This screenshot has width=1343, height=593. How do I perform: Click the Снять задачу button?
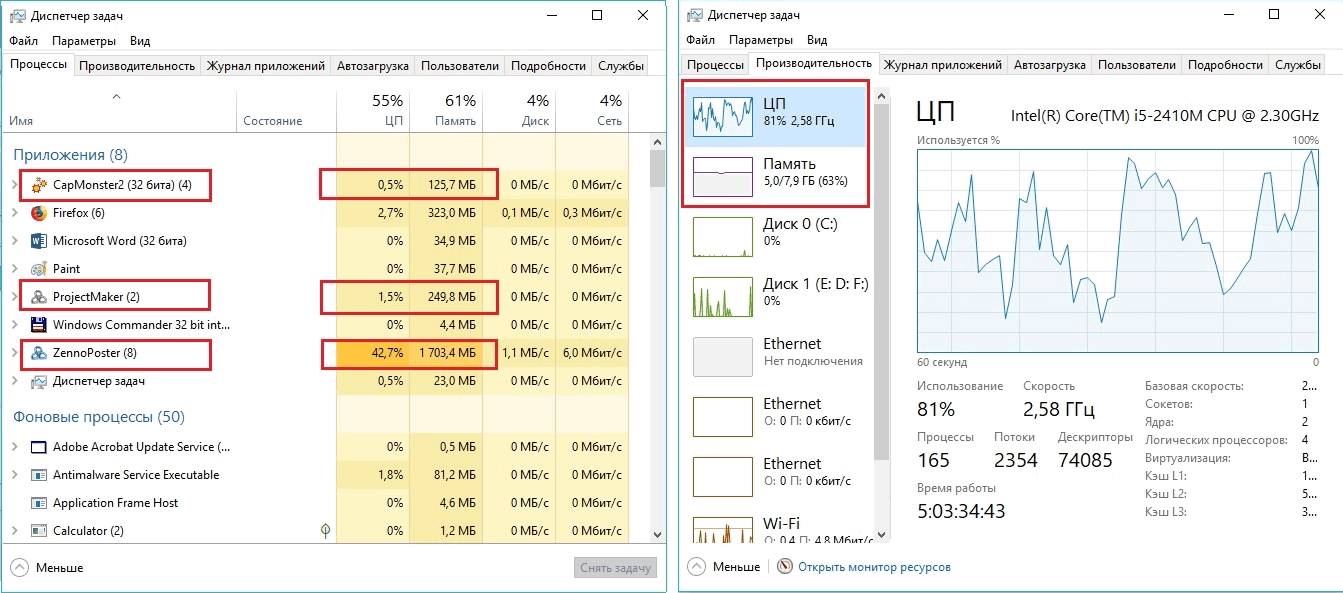pos(616,568)
